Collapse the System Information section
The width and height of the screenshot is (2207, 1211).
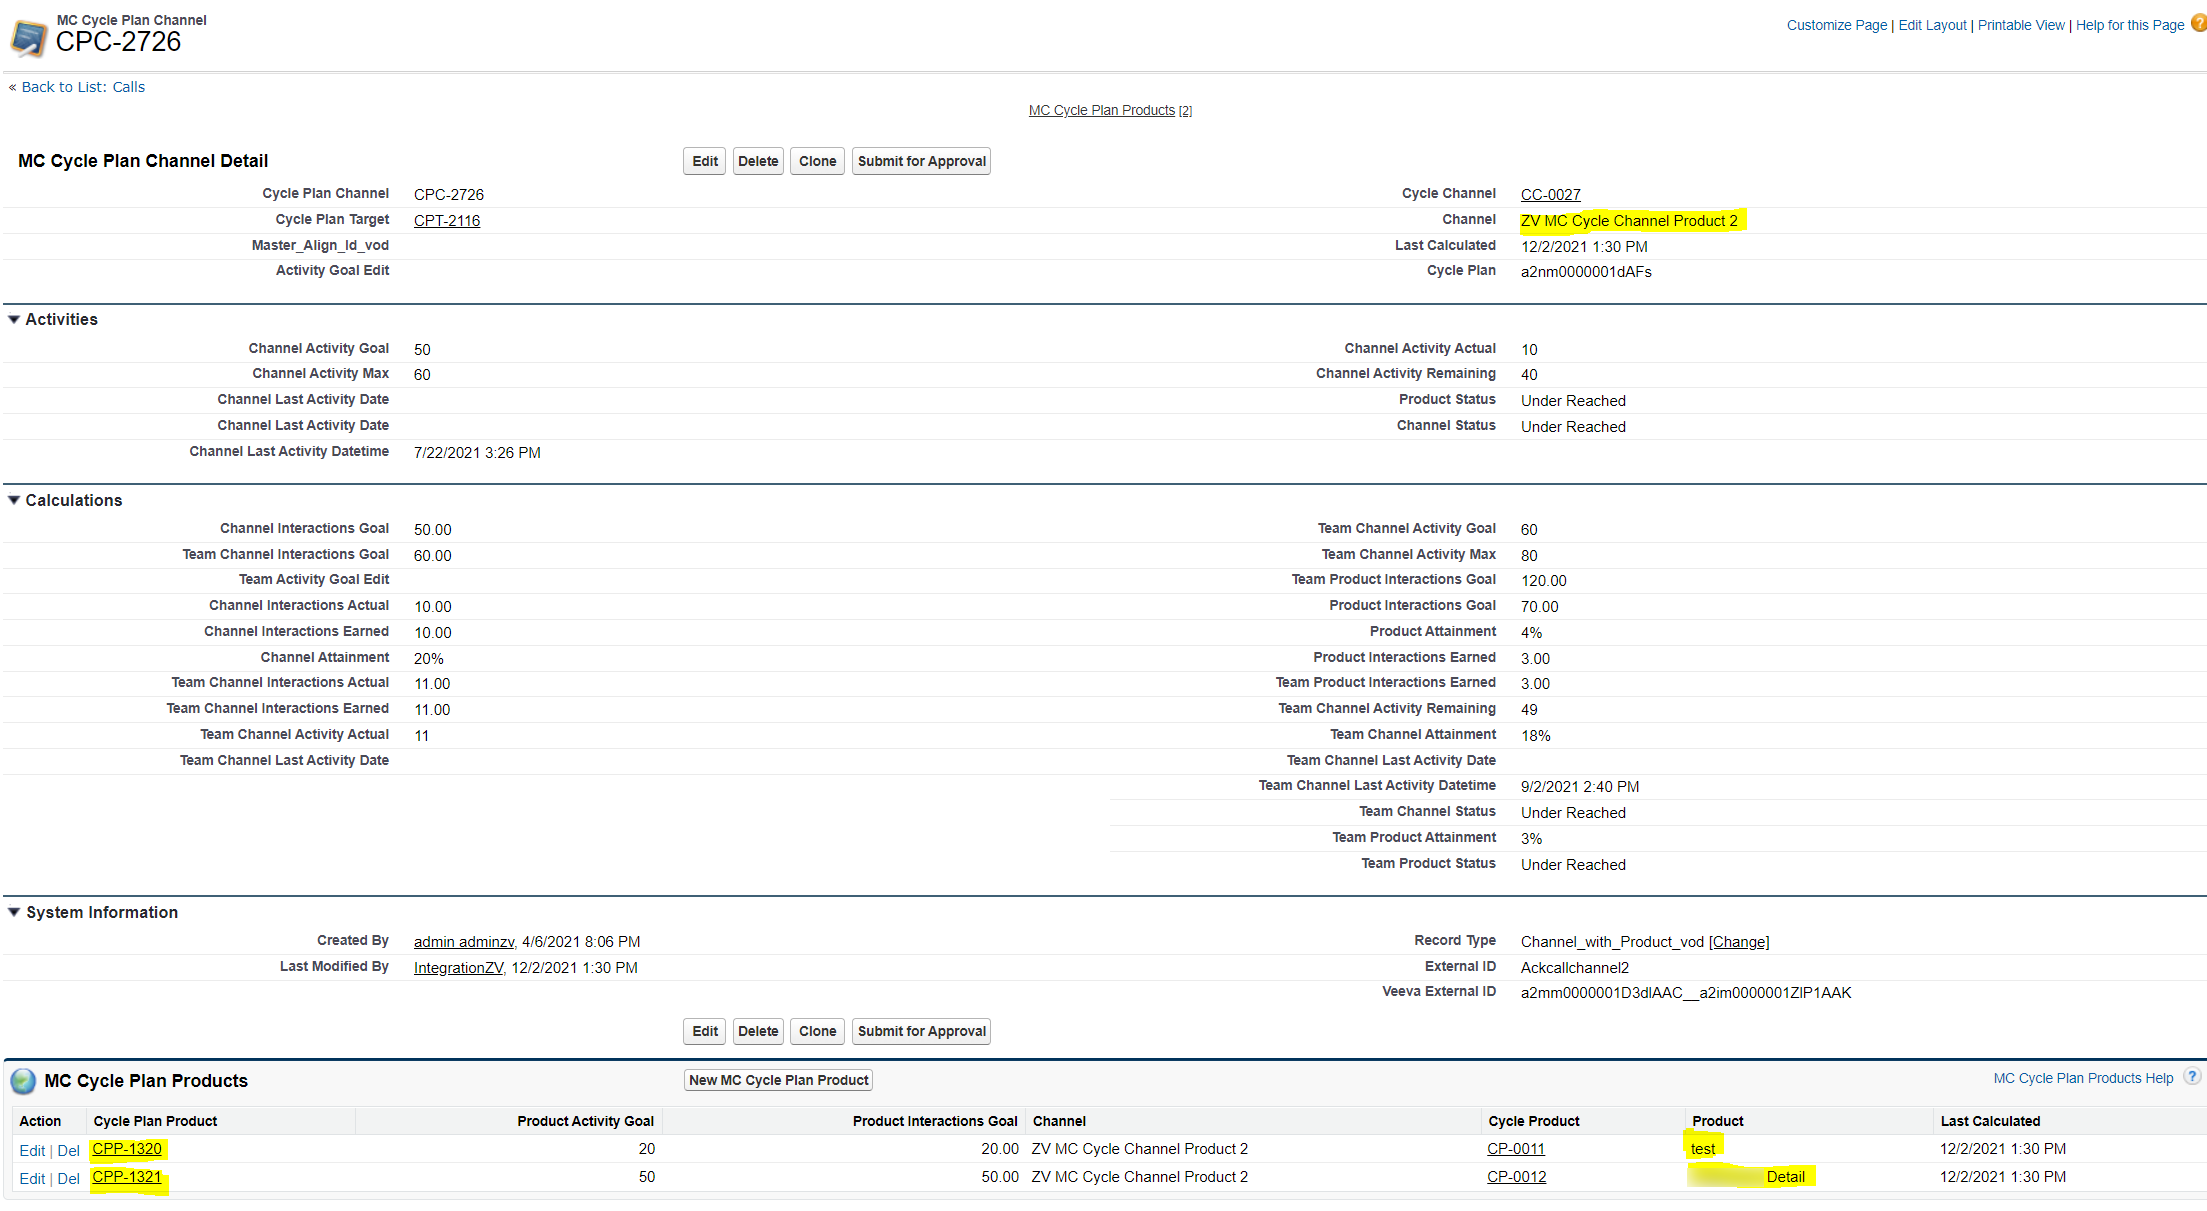(x=13, y=911)
